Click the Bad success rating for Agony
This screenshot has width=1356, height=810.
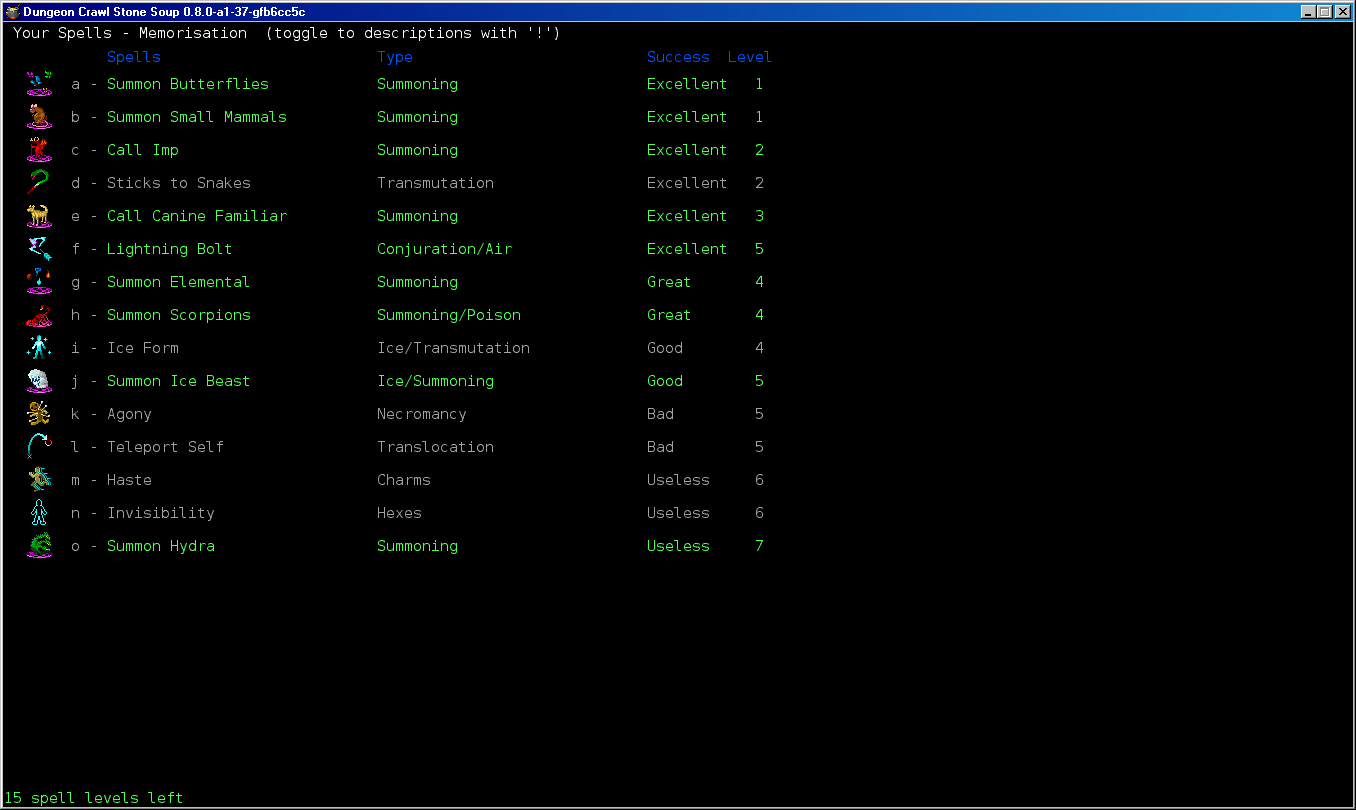coord(660,414)
